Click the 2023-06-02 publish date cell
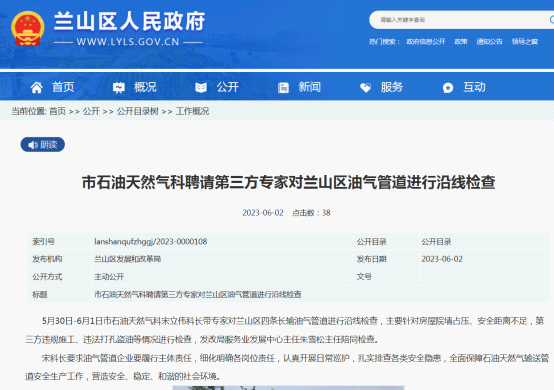The image size is (554, 390). tap(442, 259)
